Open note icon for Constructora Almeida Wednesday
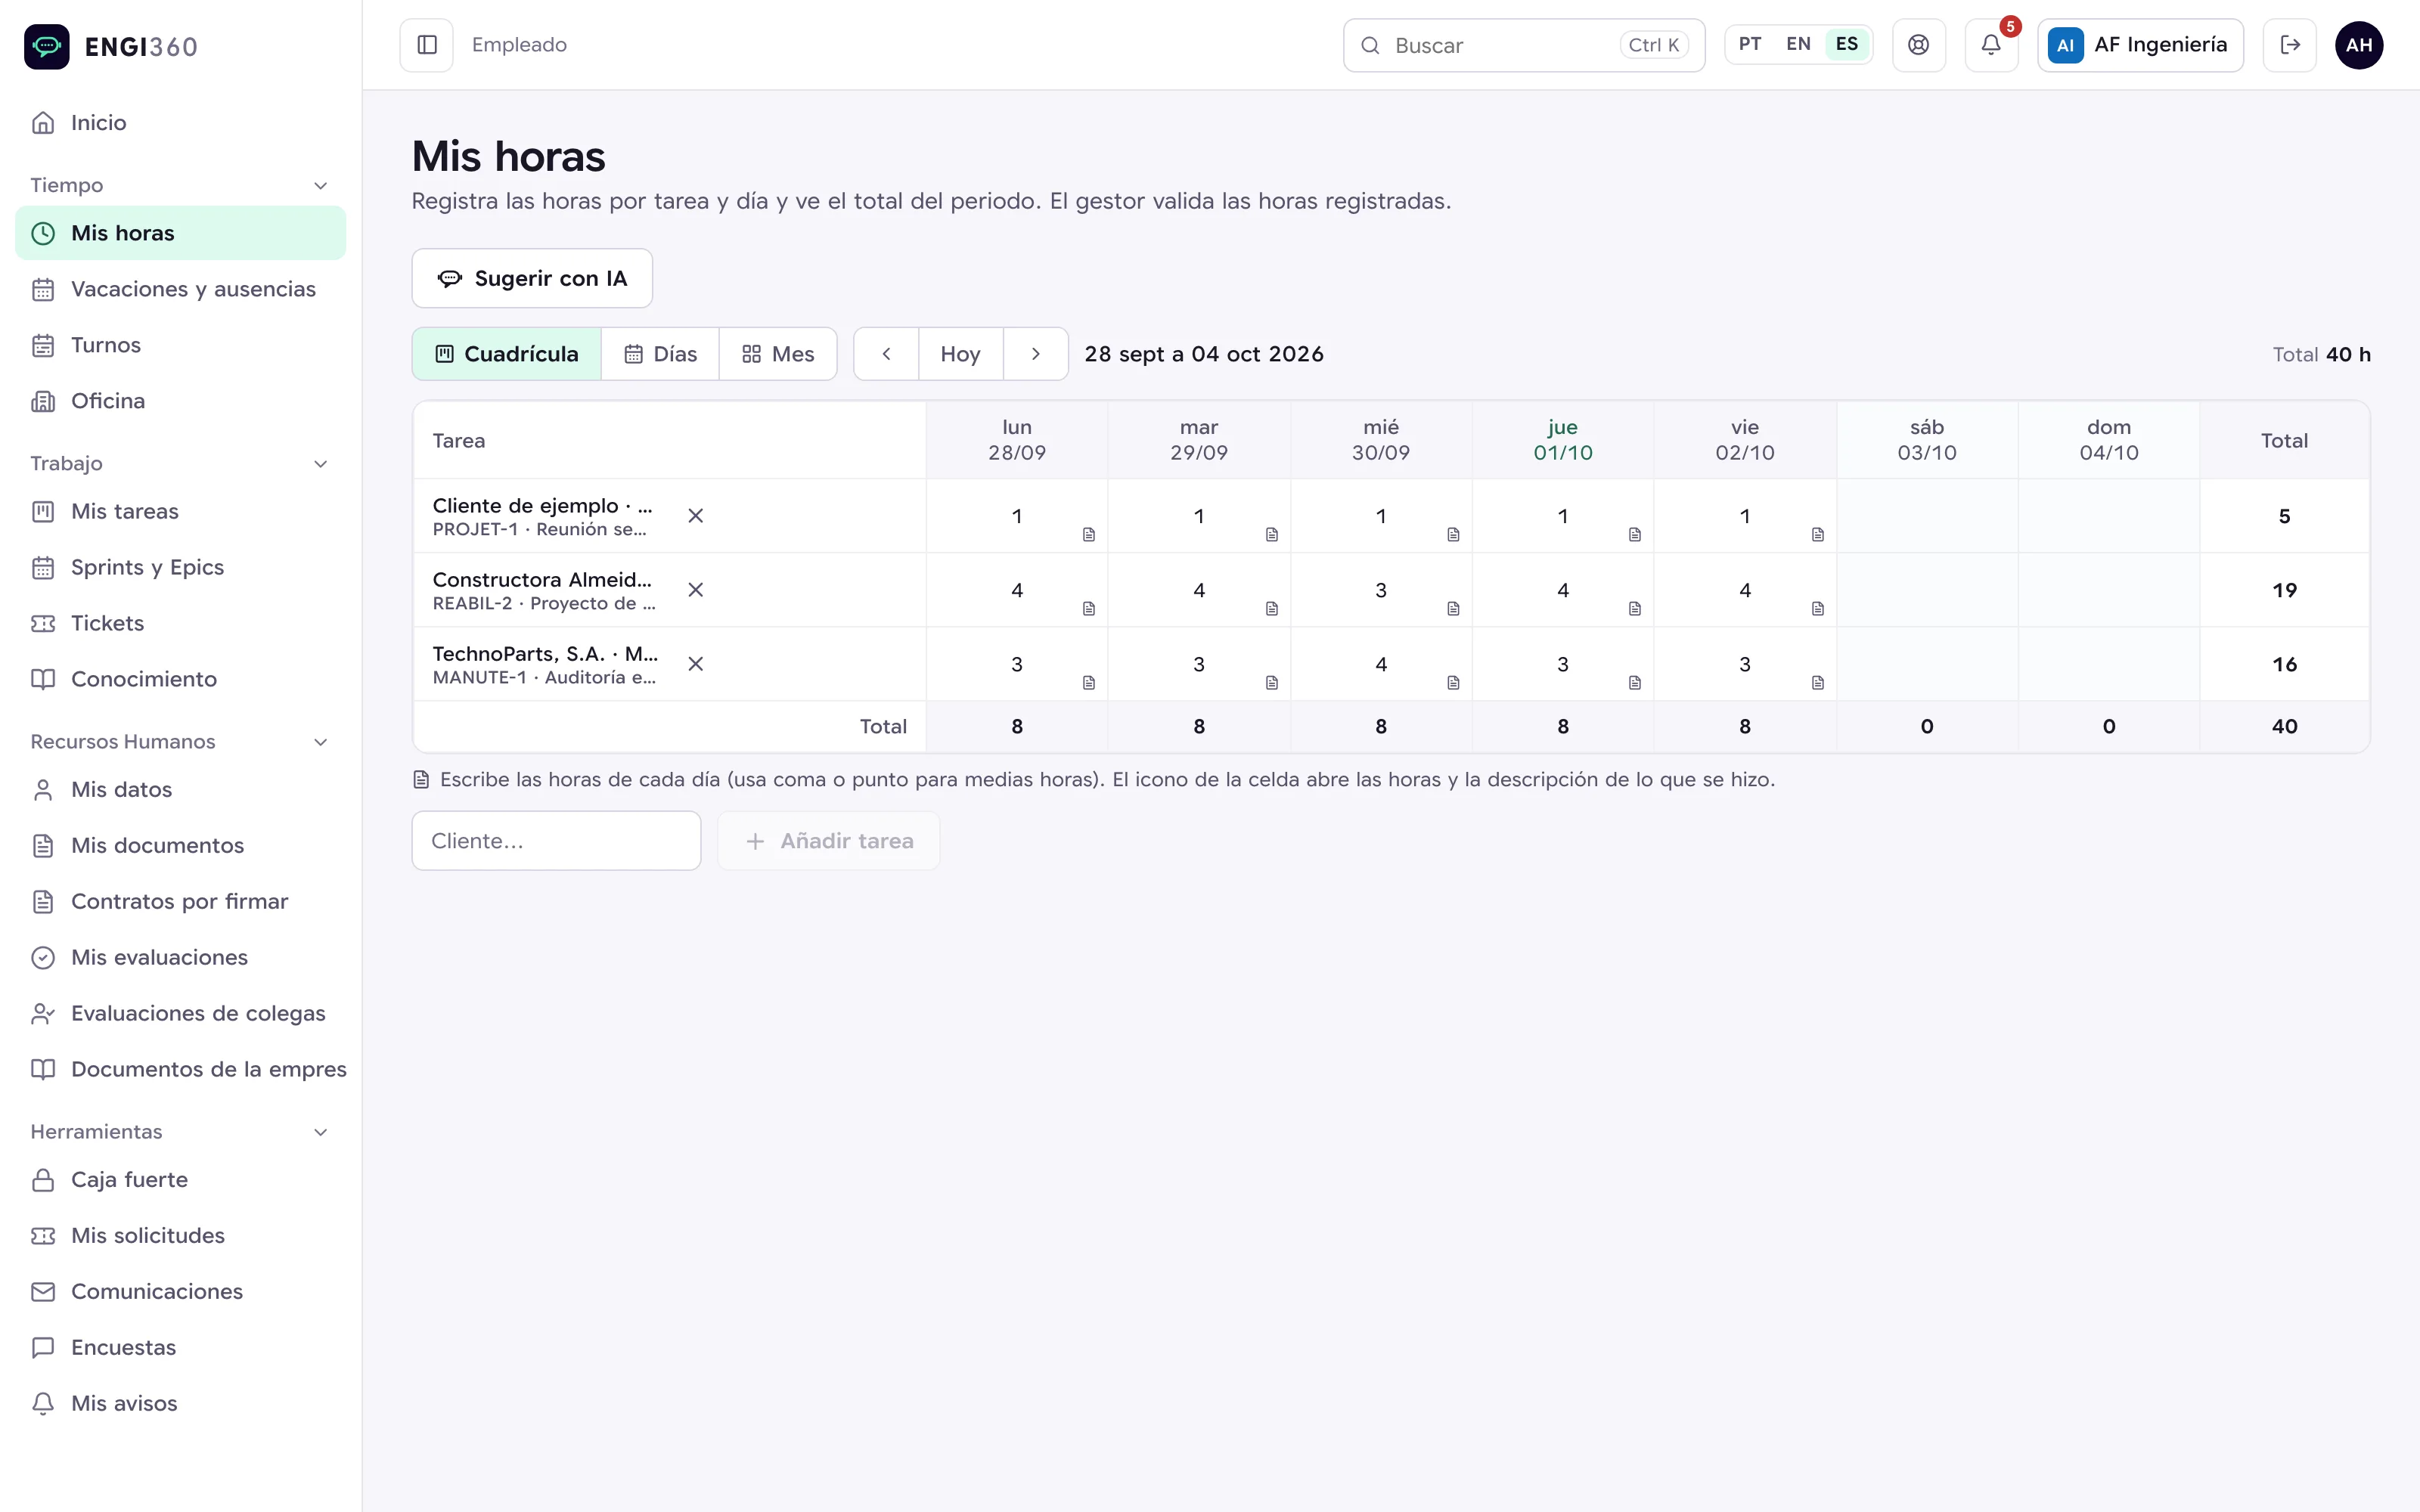Viewport: 2420px width, 1512px height. tap(1453, 609)
